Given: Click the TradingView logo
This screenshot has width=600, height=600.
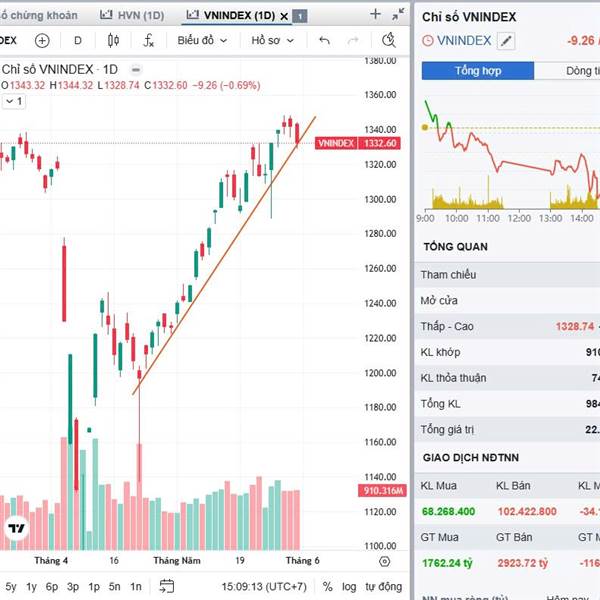Looking at the screenshot, I should click(x=16, y=528).
